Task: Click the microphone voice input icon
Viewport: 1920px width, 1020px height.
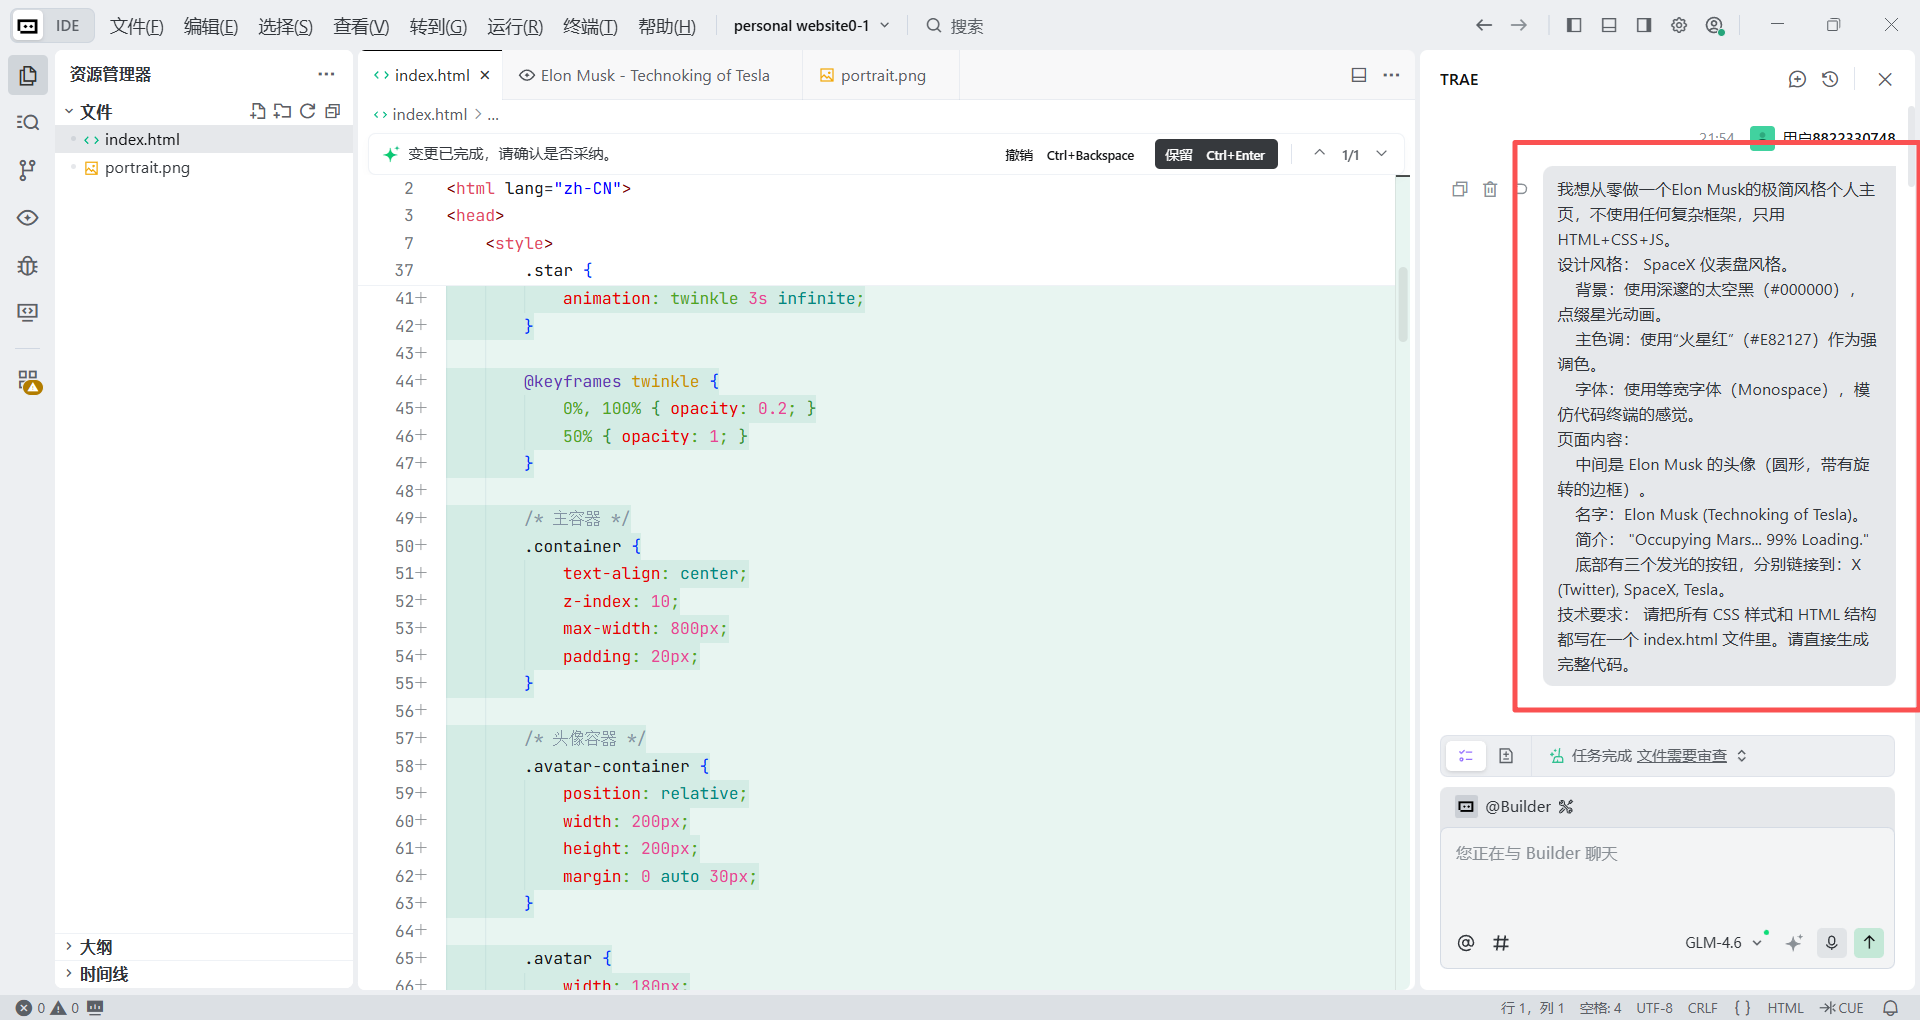Action: pyautogui.click(x=1831, y=942)
